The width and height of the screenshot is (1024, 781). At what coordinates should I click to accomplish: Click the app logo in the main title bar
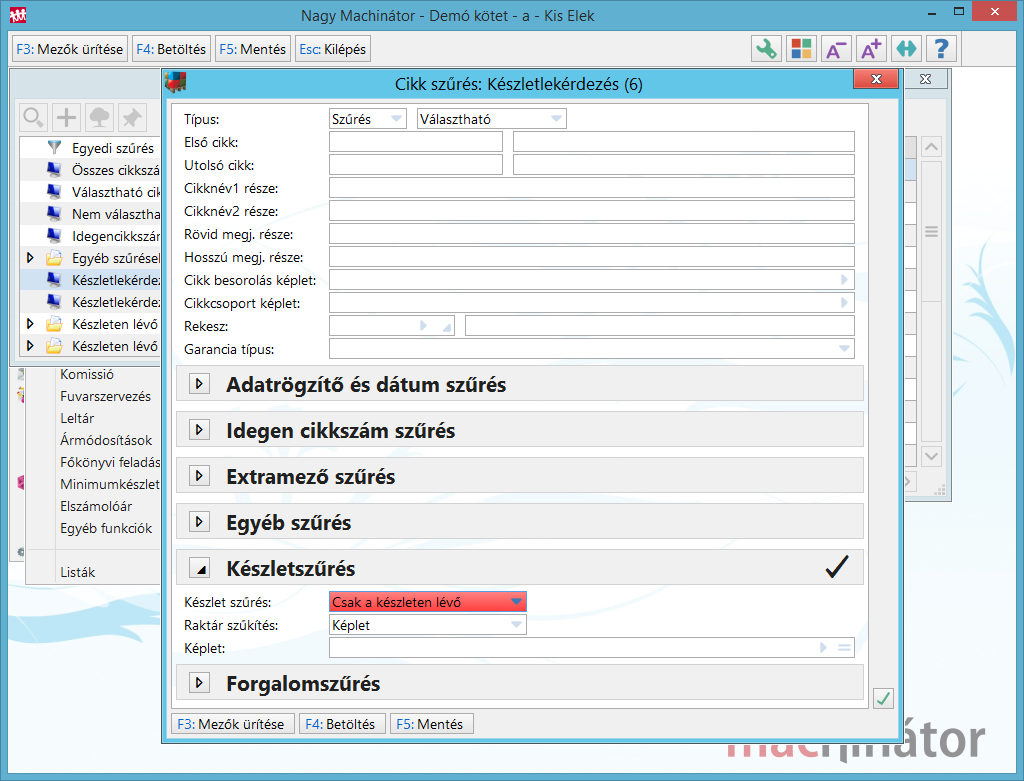point(18,14)
